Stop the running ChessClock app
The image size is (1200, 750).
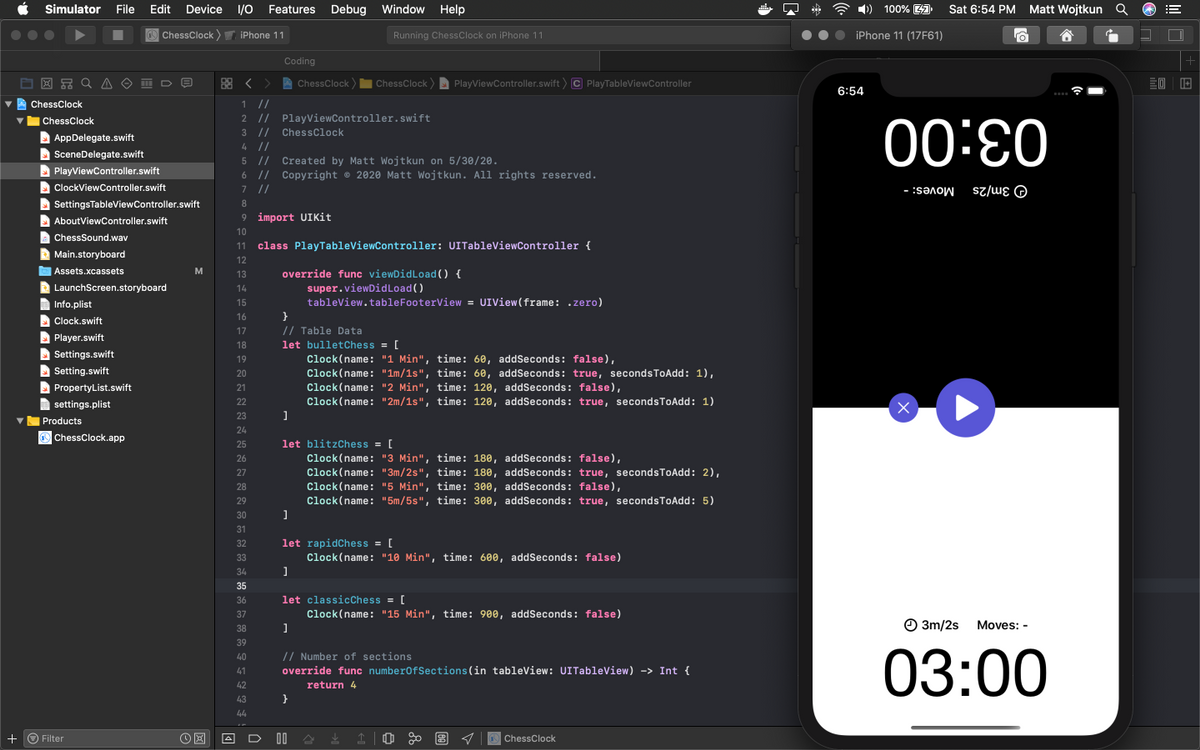pos(117,35)
